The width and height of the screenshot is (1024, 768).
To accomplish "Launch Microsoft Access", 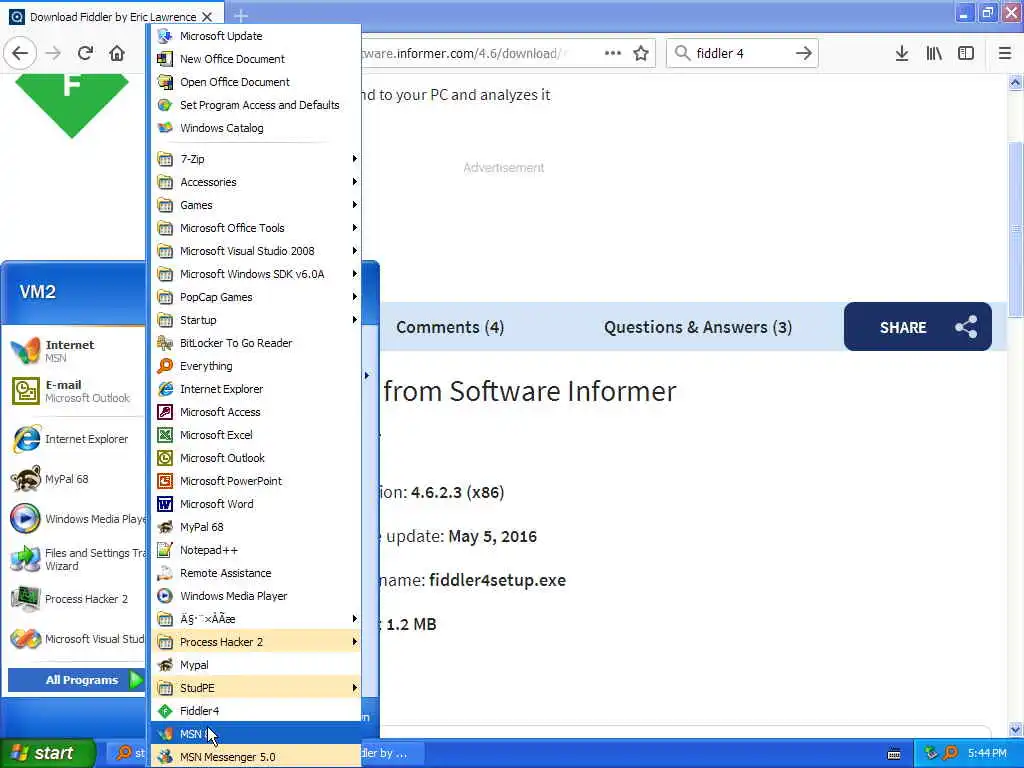I will click(x=256, y=412).
